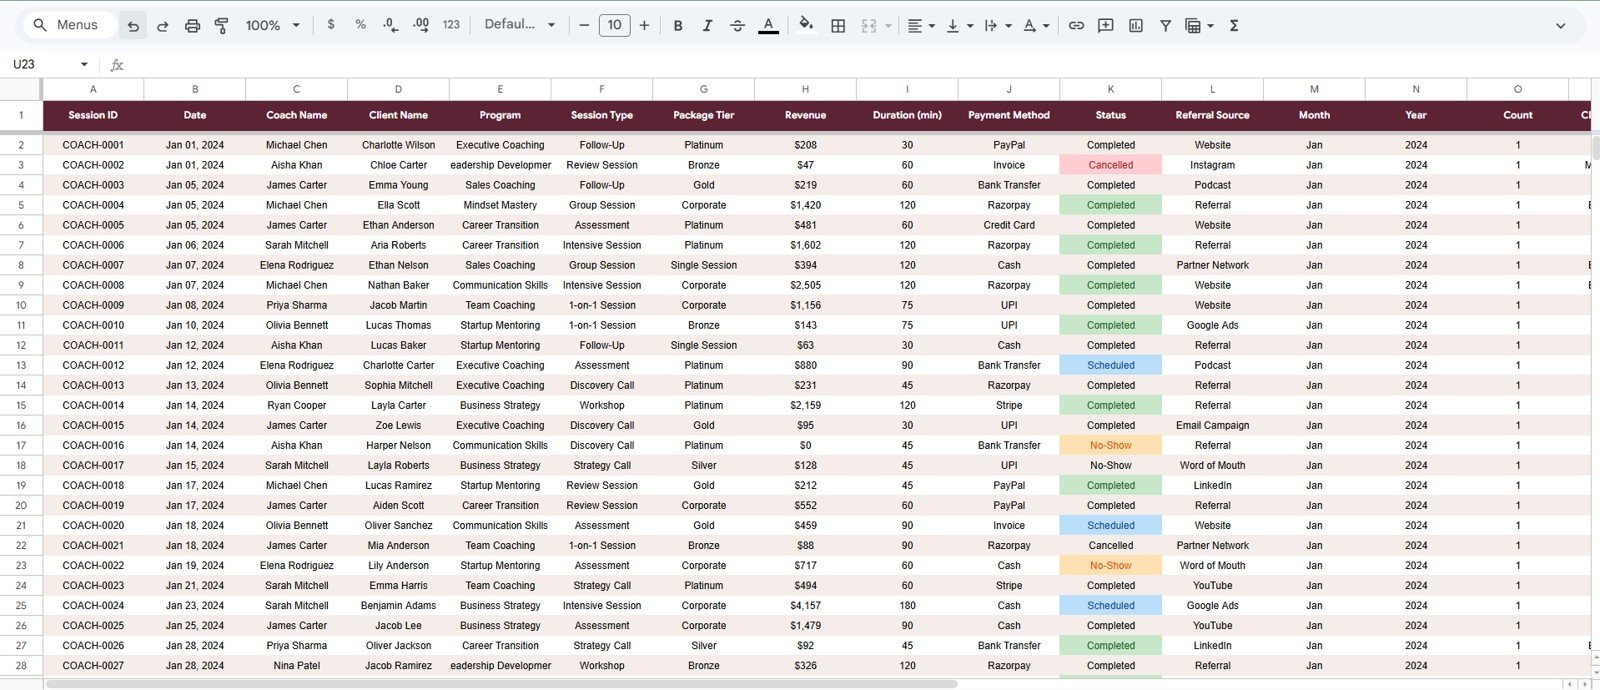This screenshot has width=1600, height=690.
Task: Redo the last undone action
Action: (162, 25)
